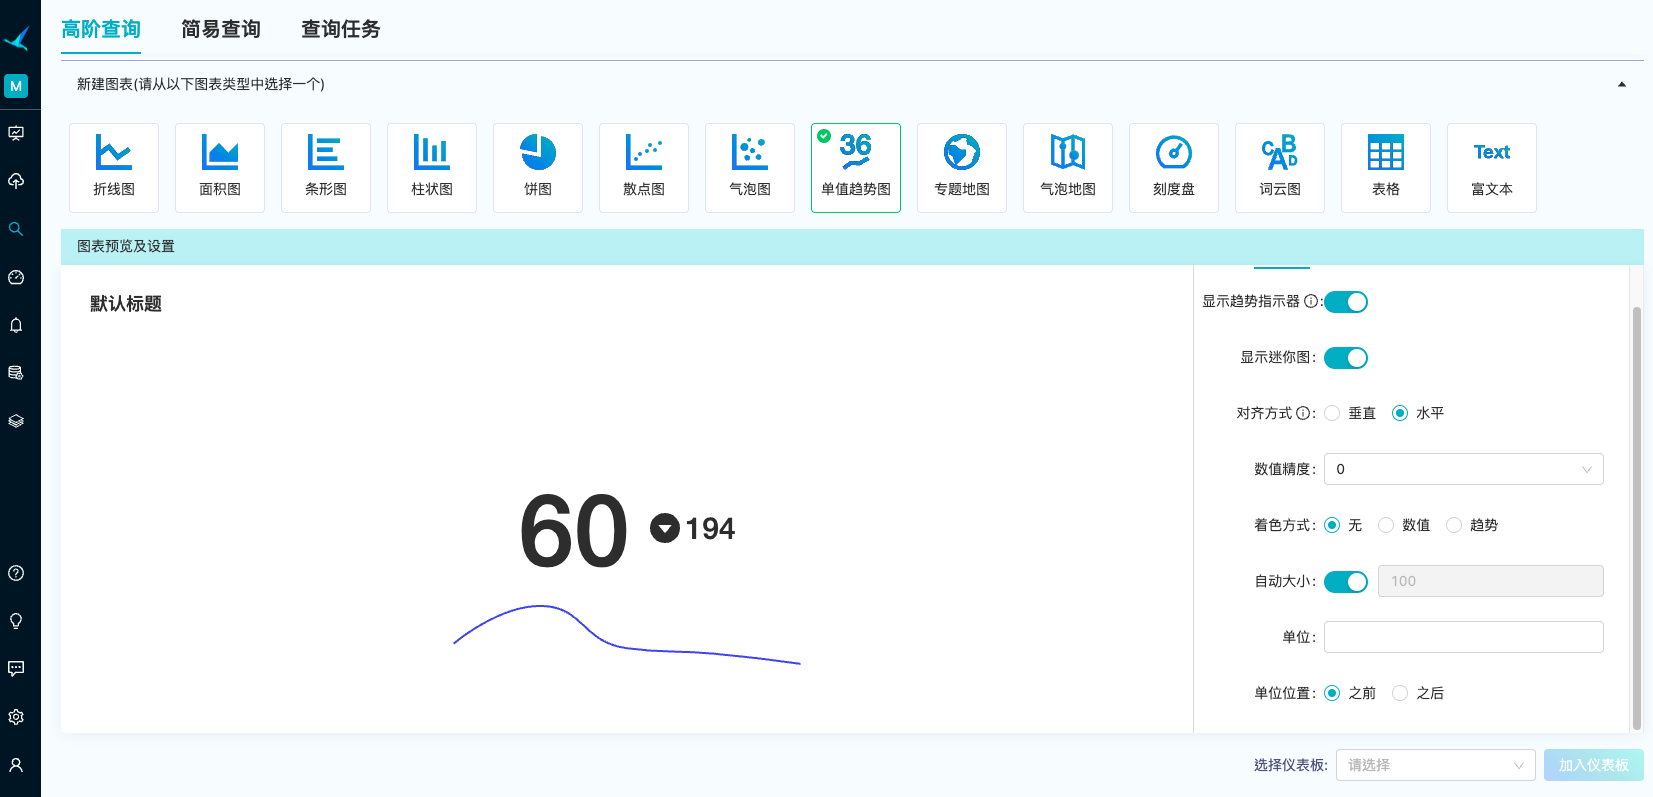Open the M avatar badge in sidebar
This screenshot has width=1653, height=797.
tap(16, 86)
